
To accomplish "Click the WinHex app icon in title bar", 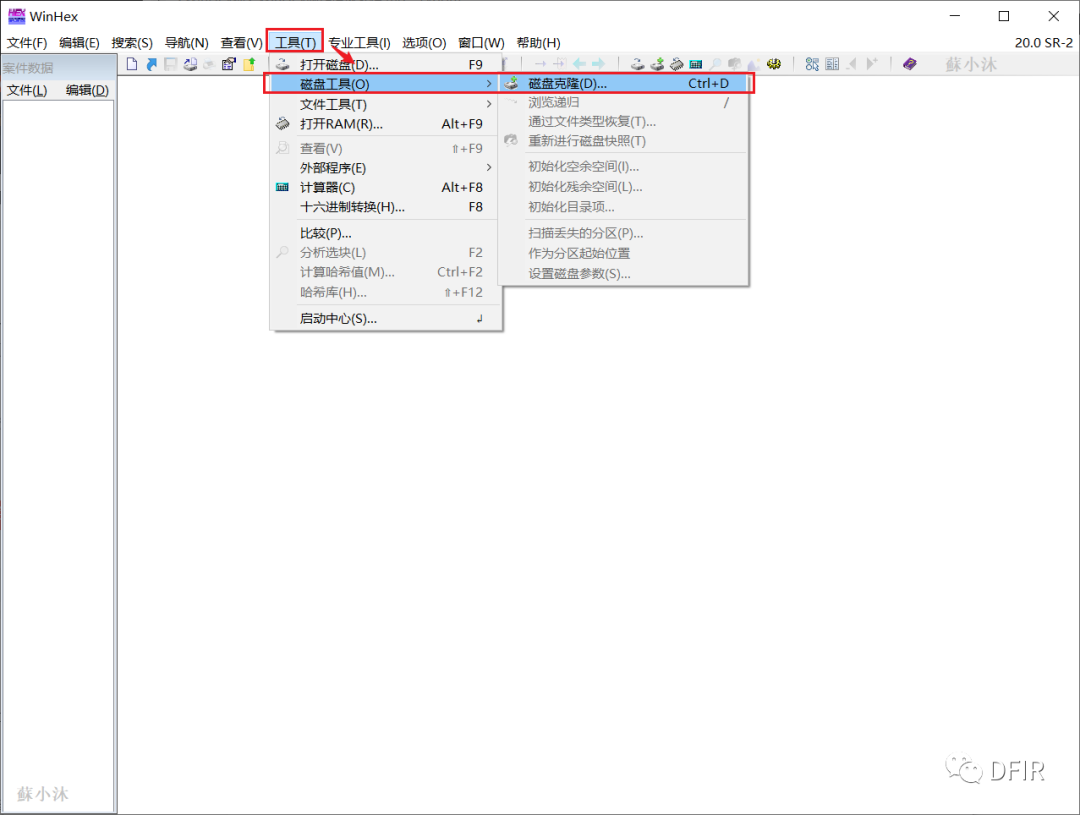I will pyautogui.click(x=17, y=16).
